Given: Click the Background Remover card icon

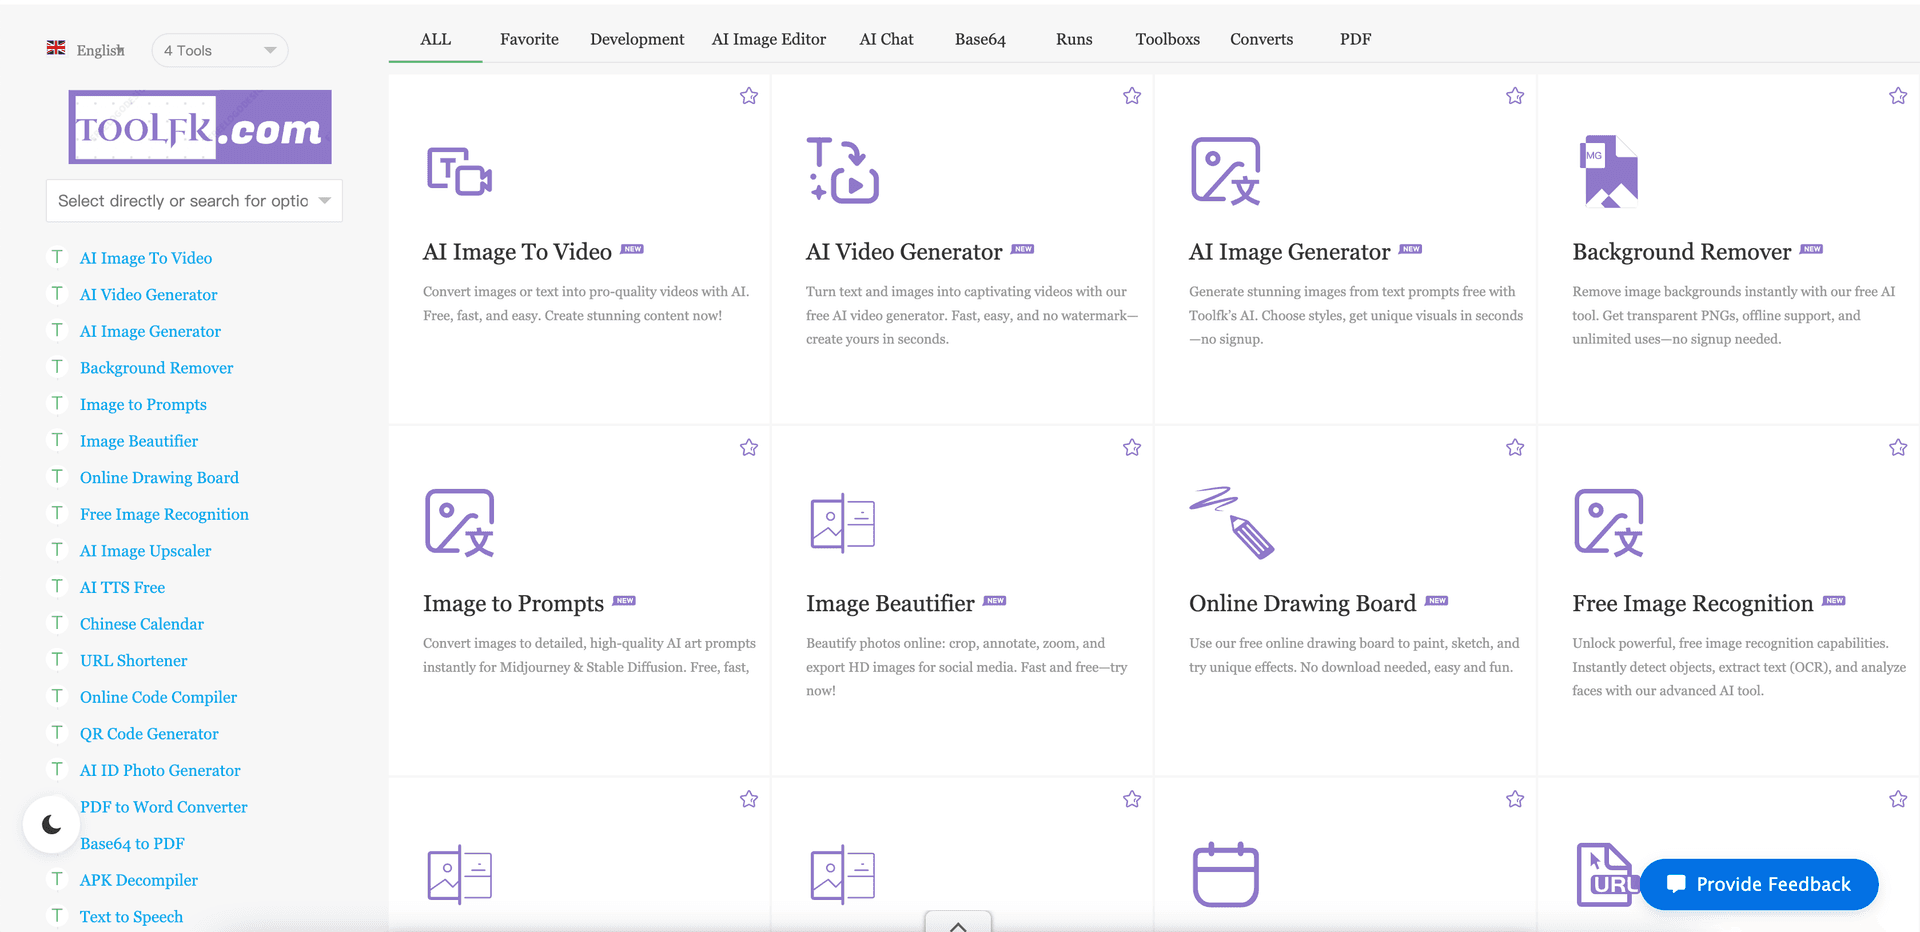Looking at the screenshot, I should tap(1608, 171).
